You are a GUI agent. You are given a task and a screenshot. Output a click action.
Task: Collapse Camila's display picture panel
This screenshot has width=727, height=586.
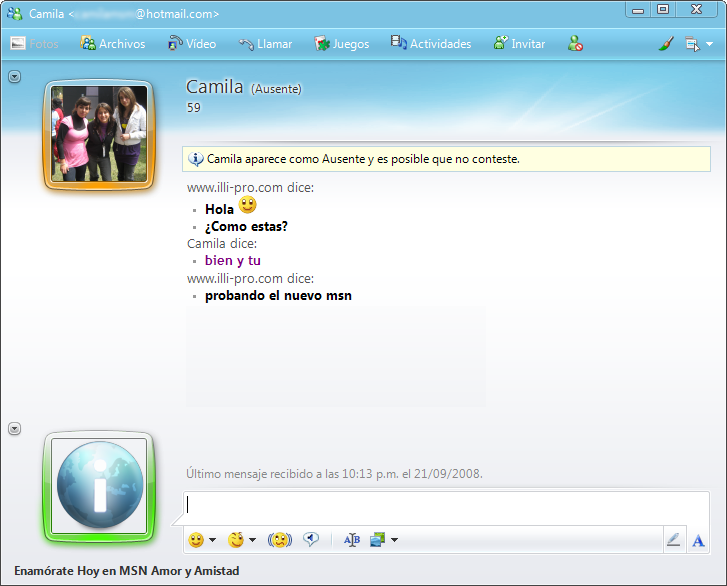click(x=14, y=77)
